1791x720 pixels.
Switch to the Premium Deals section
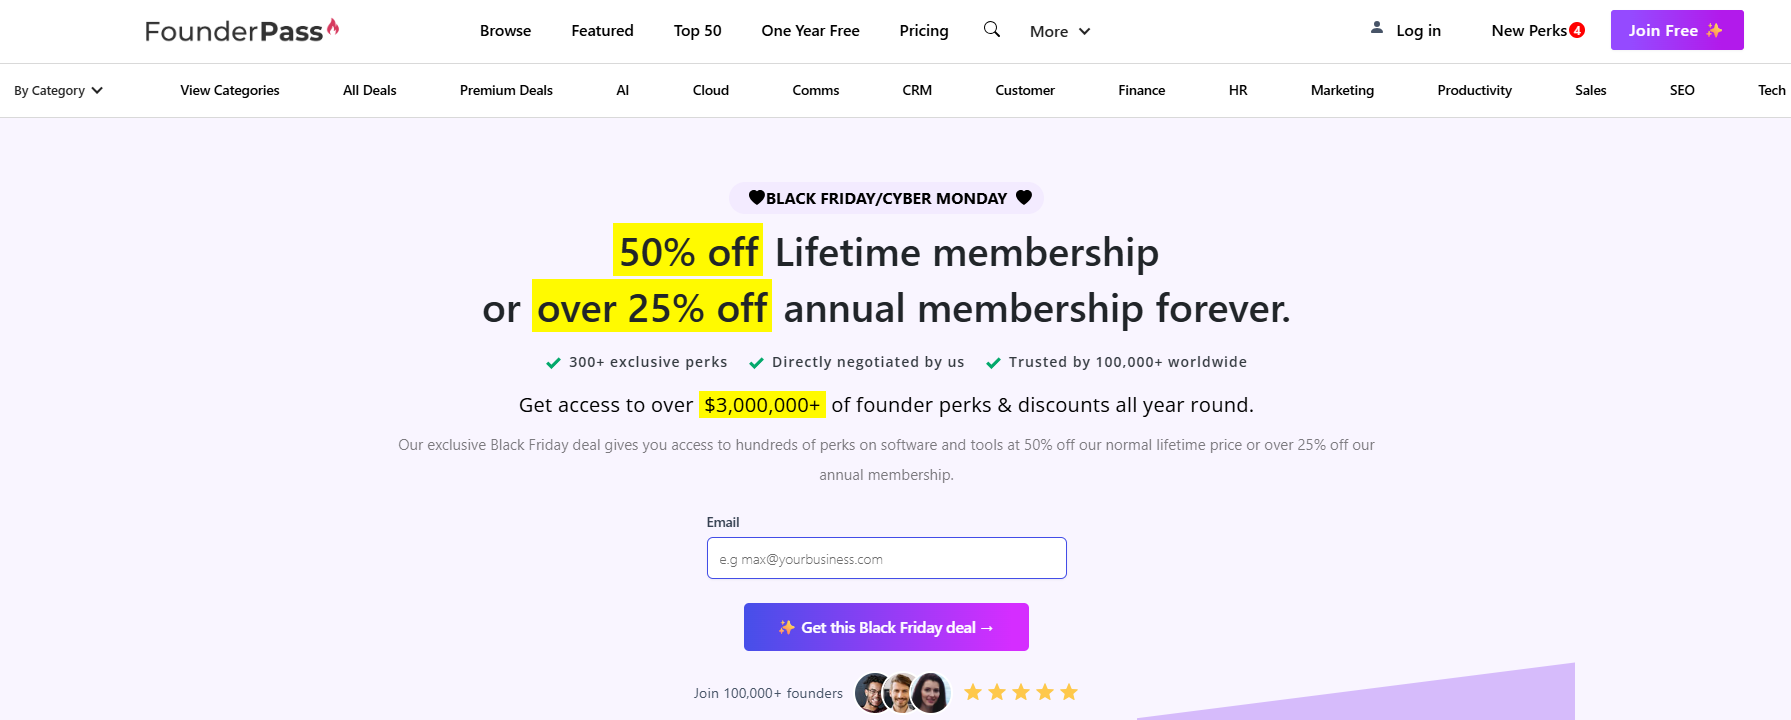pyautogui.click(x=506, y=90)
